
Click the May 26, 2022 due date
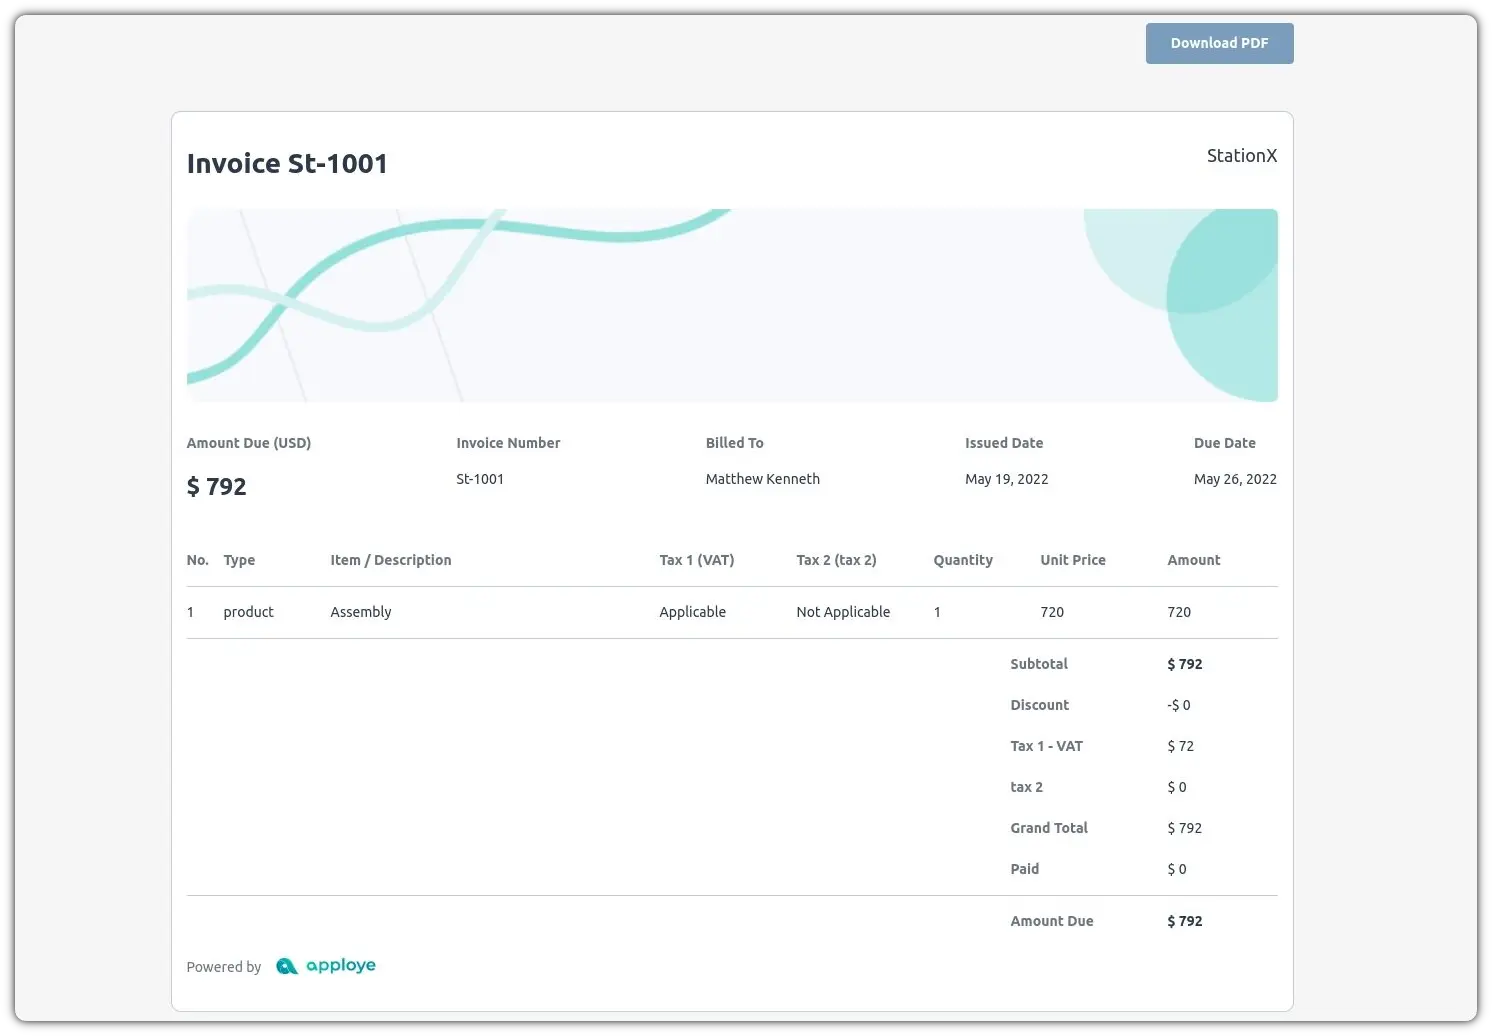point(1234,479)
